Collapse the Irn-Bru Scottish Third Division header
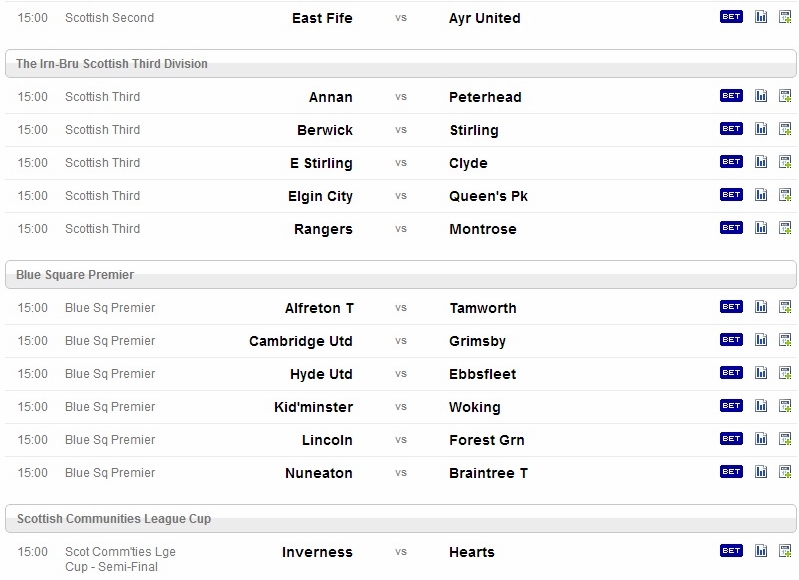This screenshot has width=799, height=580. (x=401, y=64)
